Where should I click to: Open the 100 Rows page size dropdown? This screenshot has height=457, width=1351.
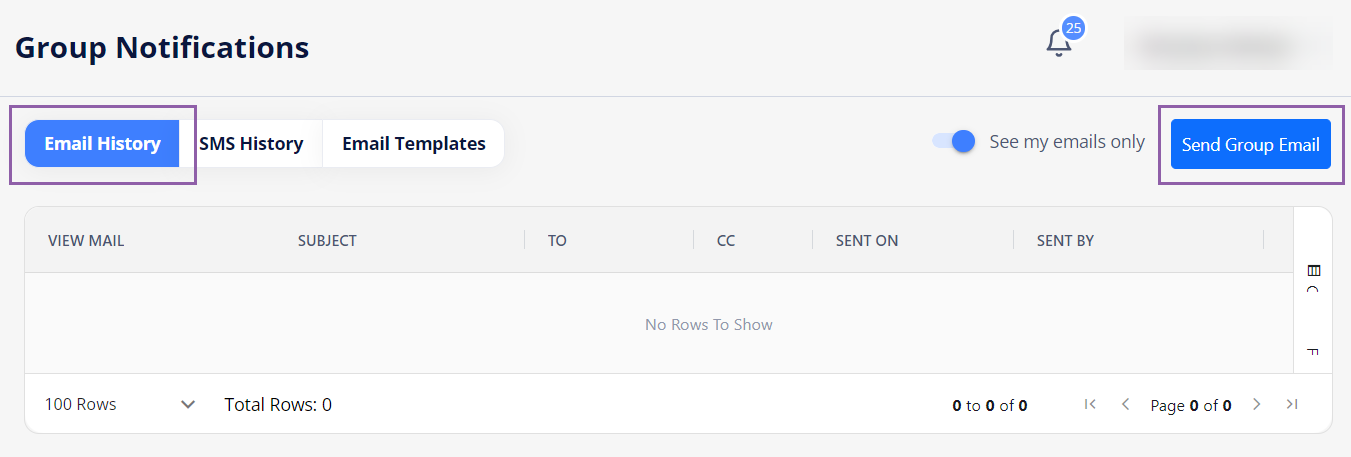pos(120,404)
